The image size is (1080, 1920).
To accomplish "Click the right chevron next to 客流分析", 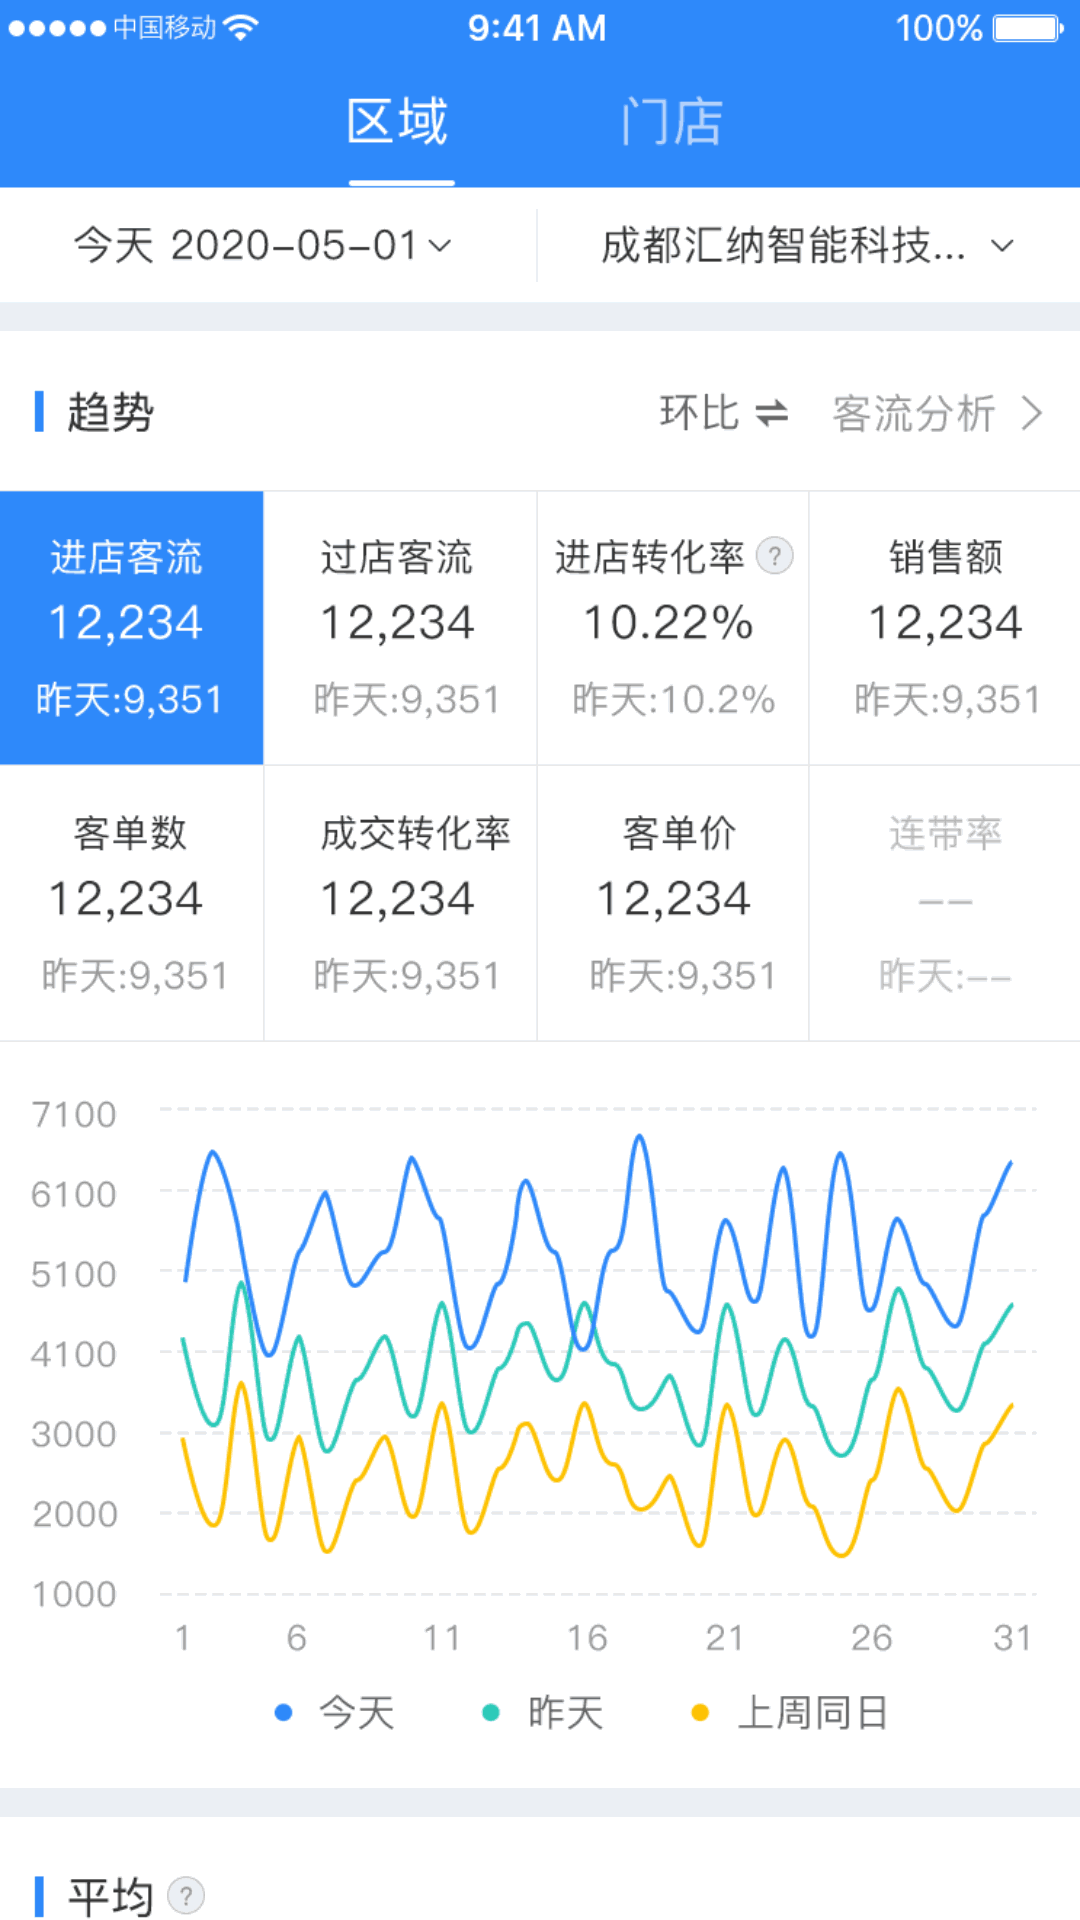I will pos(1032,413).
